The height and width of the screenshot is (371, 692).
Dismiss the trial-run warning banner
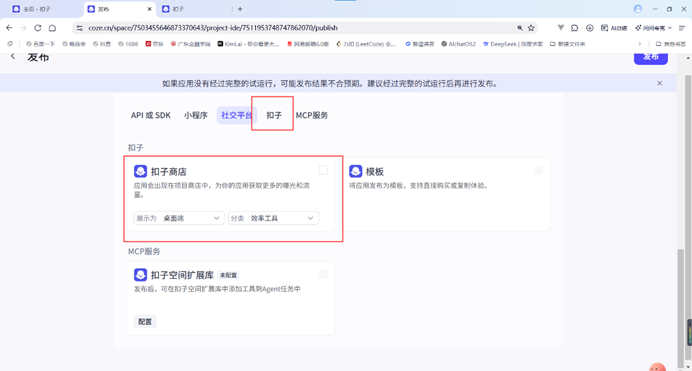[x=659, y=83]
